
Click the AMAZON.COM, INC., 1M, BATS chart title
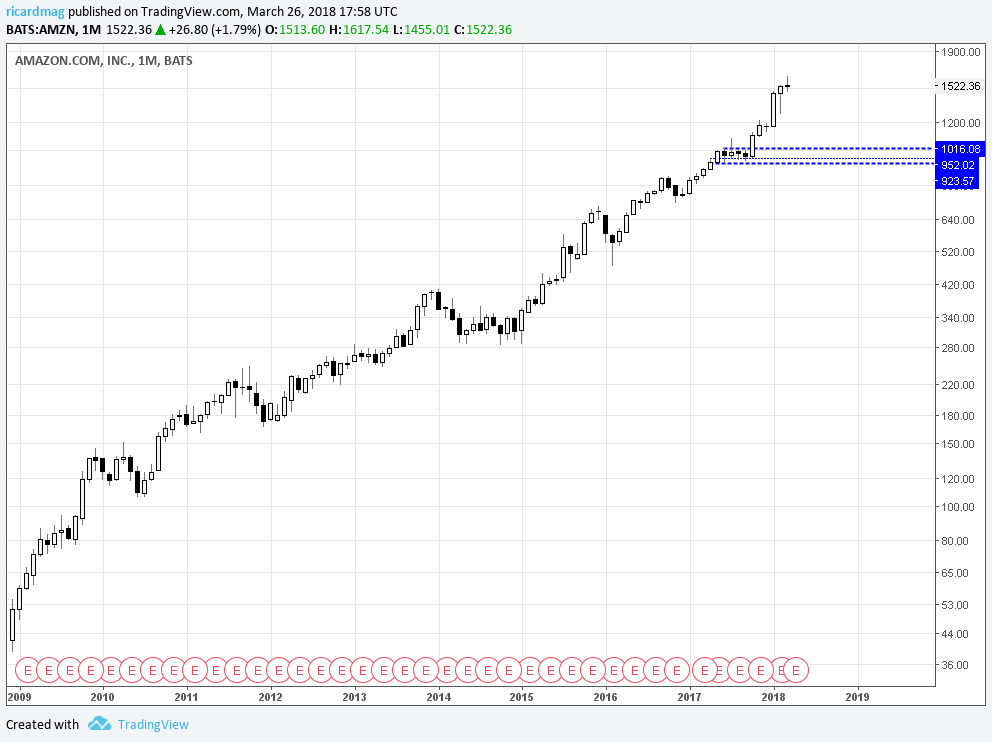[x=104, y=61]
